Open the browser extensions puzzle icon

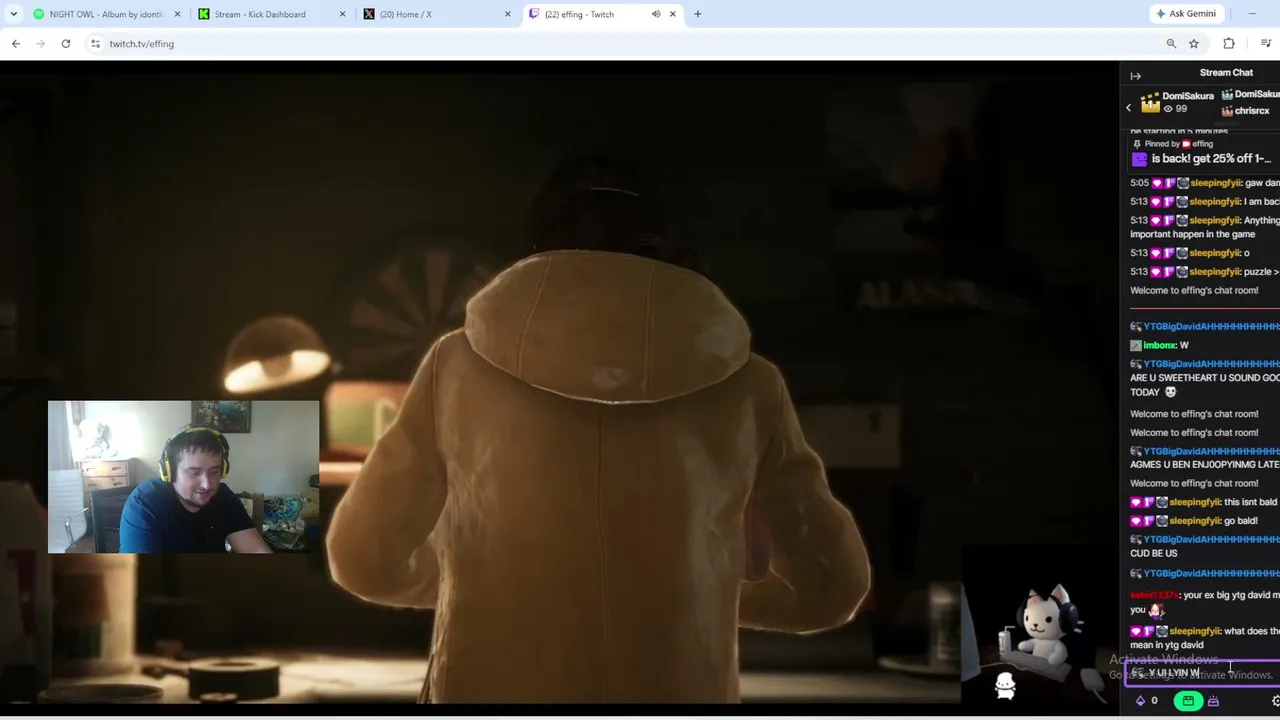pos(1229,44)
